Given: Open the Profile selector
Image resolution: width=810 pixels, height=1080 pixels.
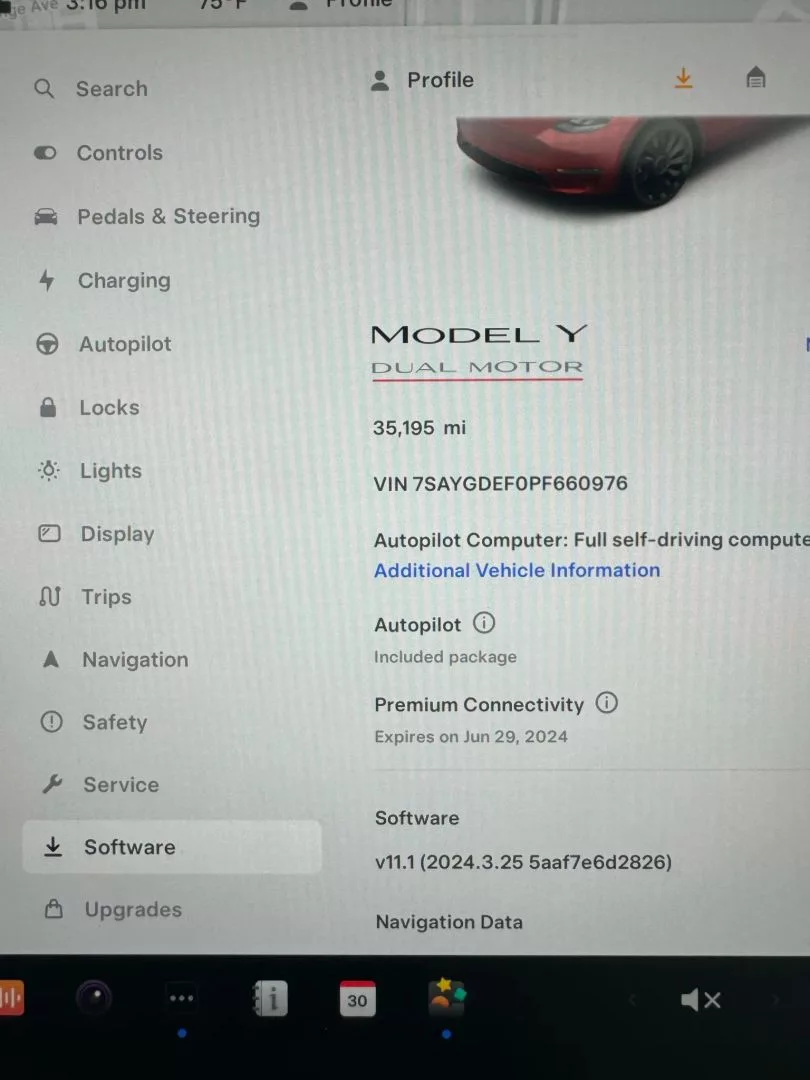Looking at the screenshot, I should coord(422,80).
